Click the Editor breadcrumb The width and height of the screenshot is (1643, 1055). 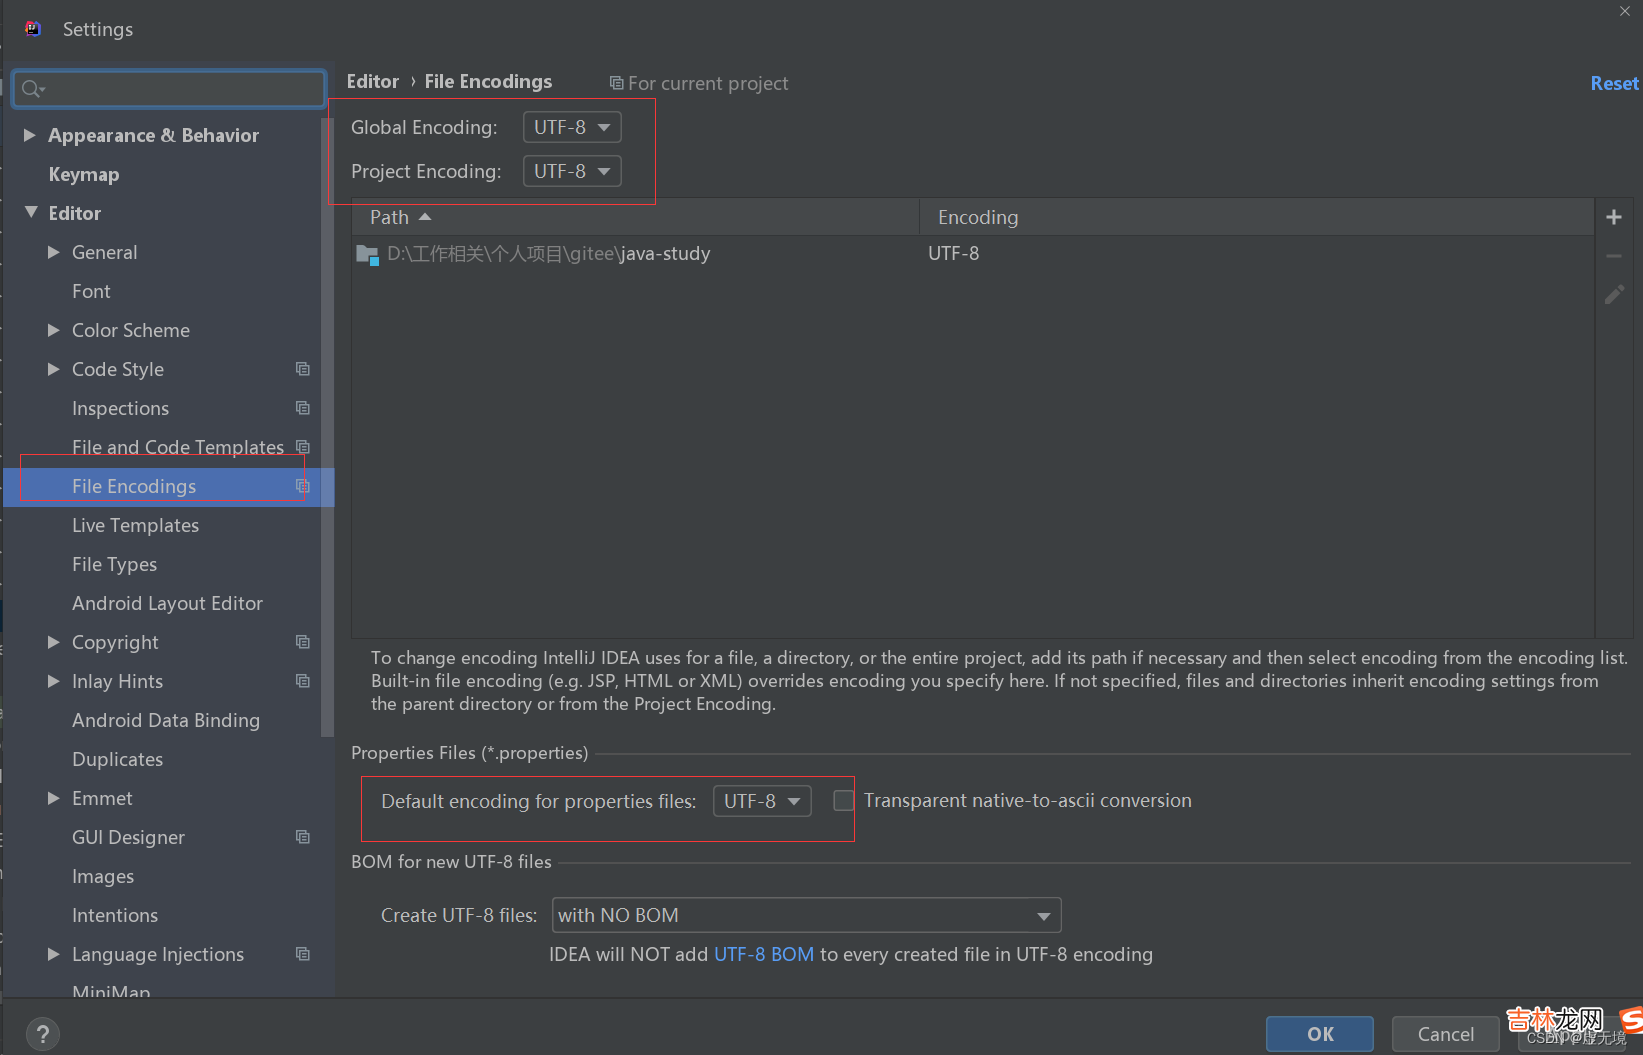373,81
